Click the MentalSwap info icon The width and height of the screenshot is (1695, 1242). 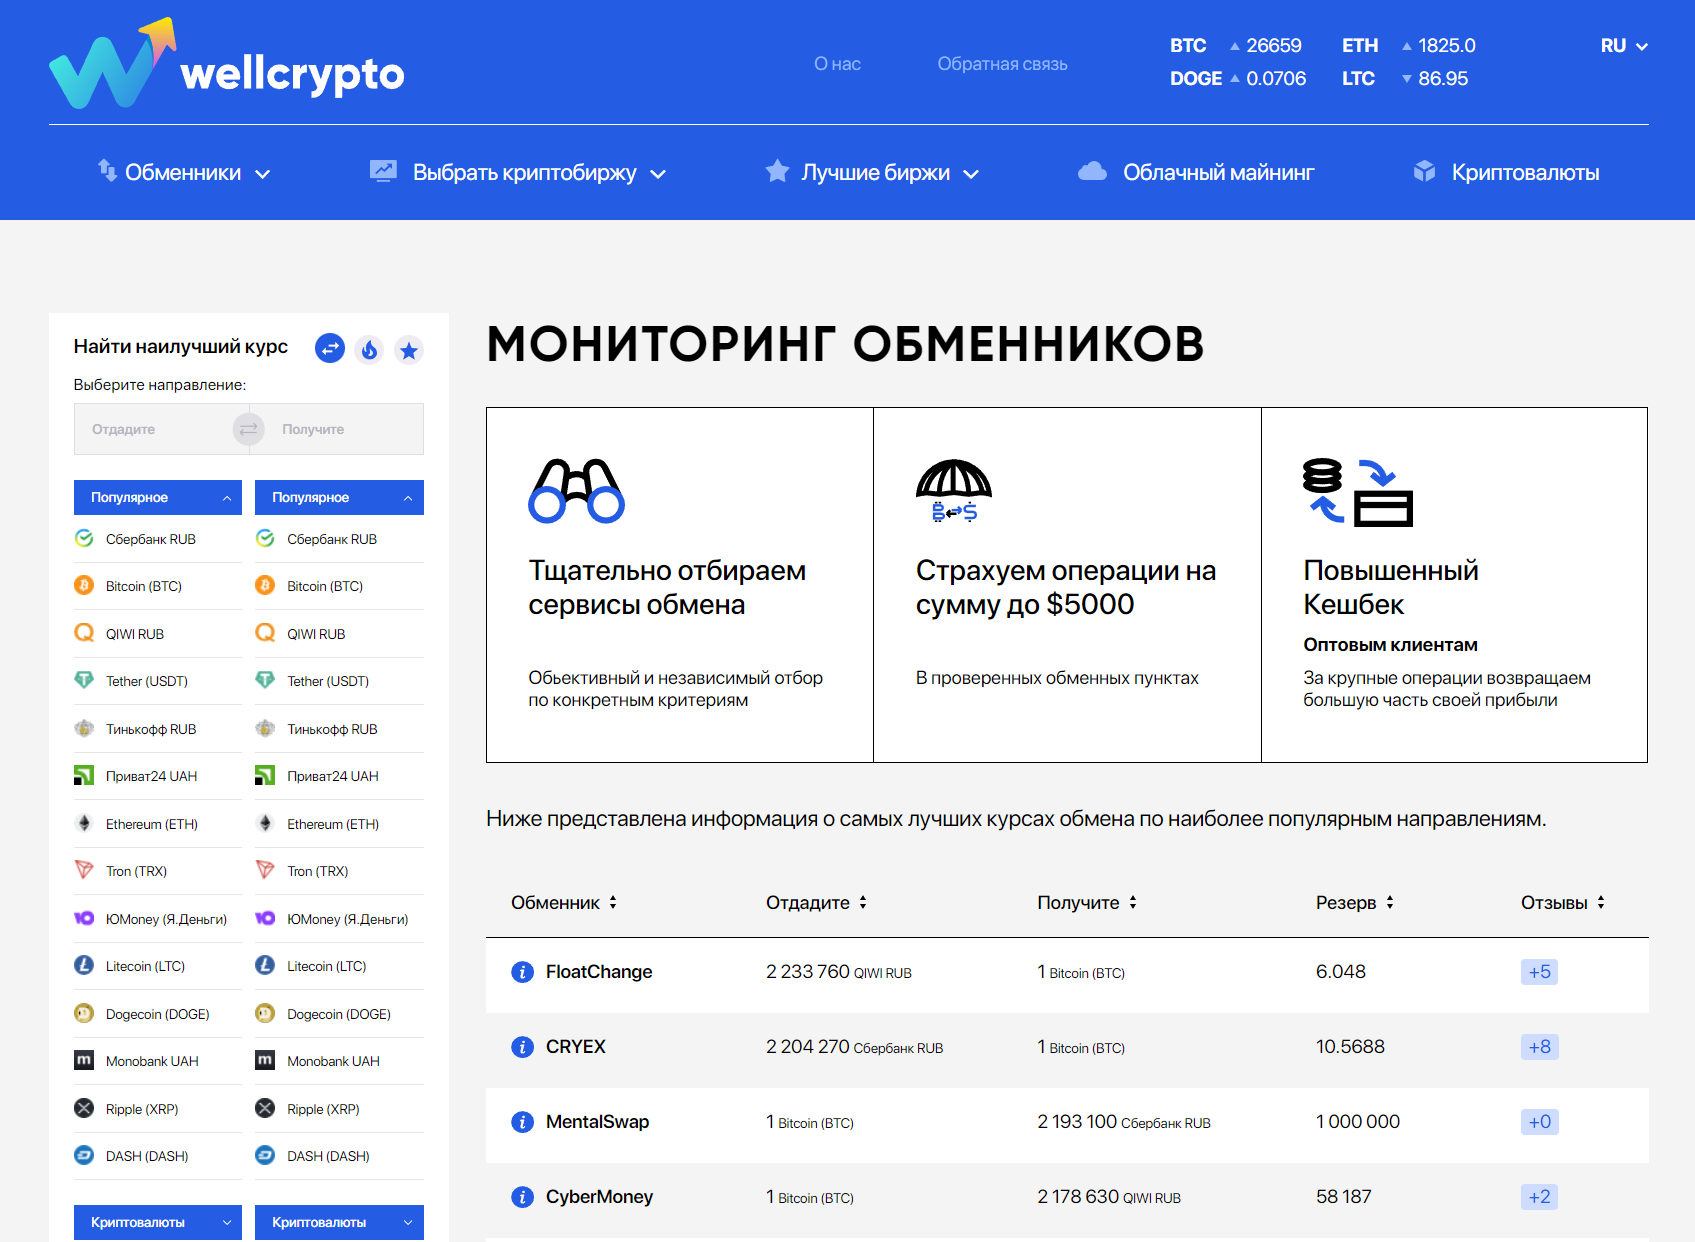pyautogui.click(x=522, y=1122)
